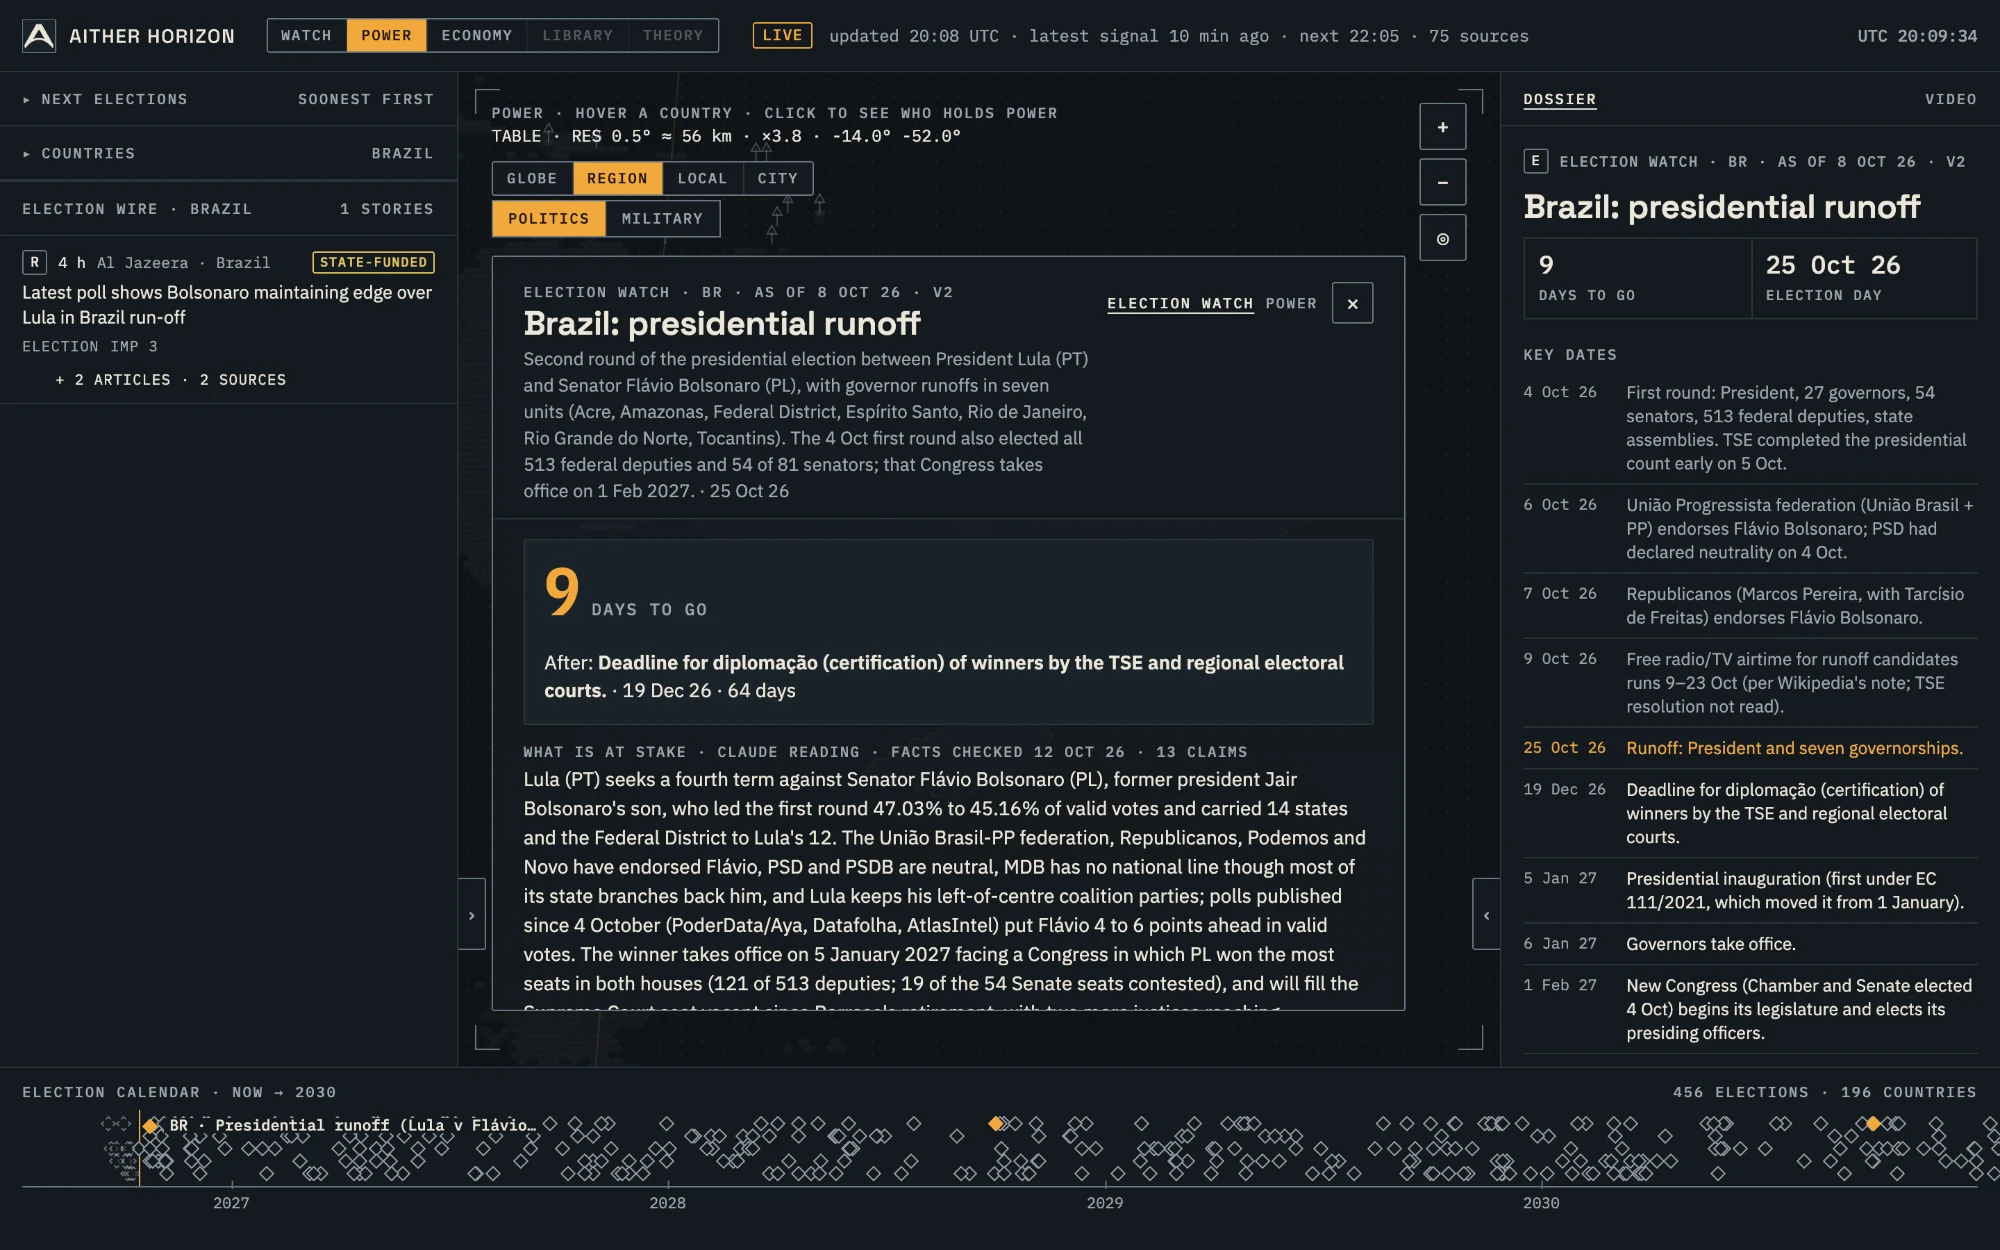The height and width of the screenshot is (1250, 2000).
Task: Open the THEORY tab
Action: [673, 35]
